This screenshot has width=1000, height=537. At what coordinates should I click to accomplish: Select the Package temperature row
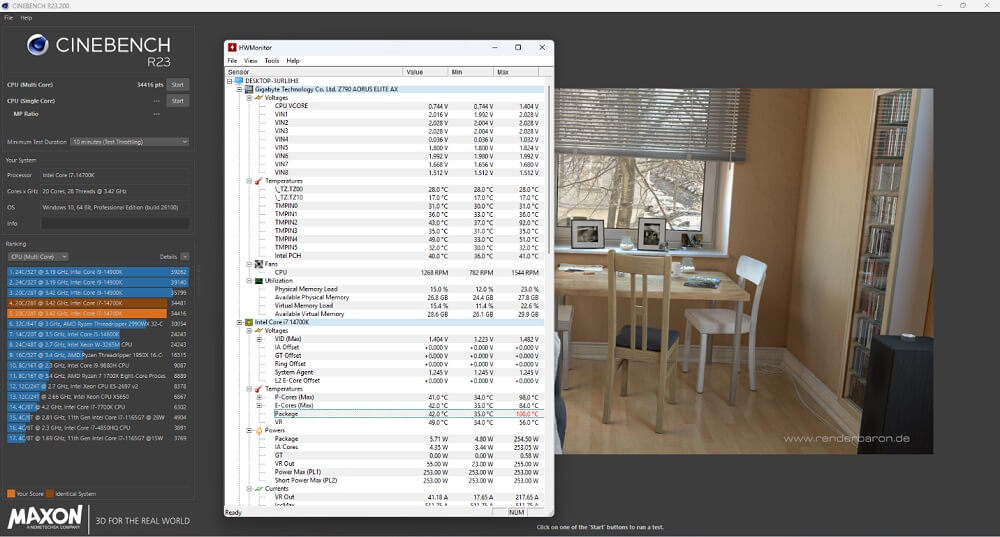pos(286,414)
